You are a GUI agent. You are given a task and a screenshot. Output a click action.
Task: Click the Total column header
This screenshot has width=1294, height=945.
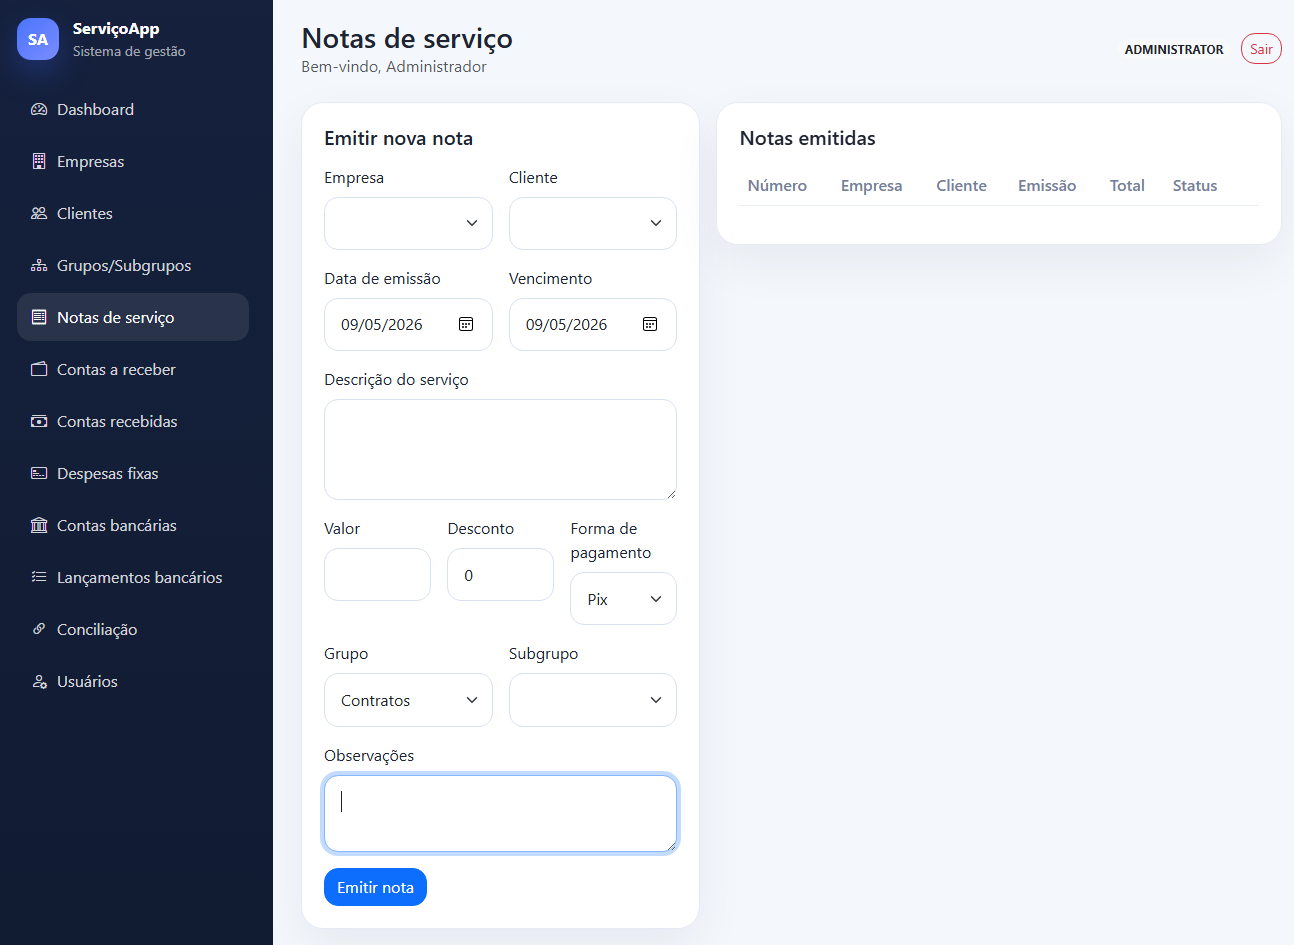[1127, 185]
